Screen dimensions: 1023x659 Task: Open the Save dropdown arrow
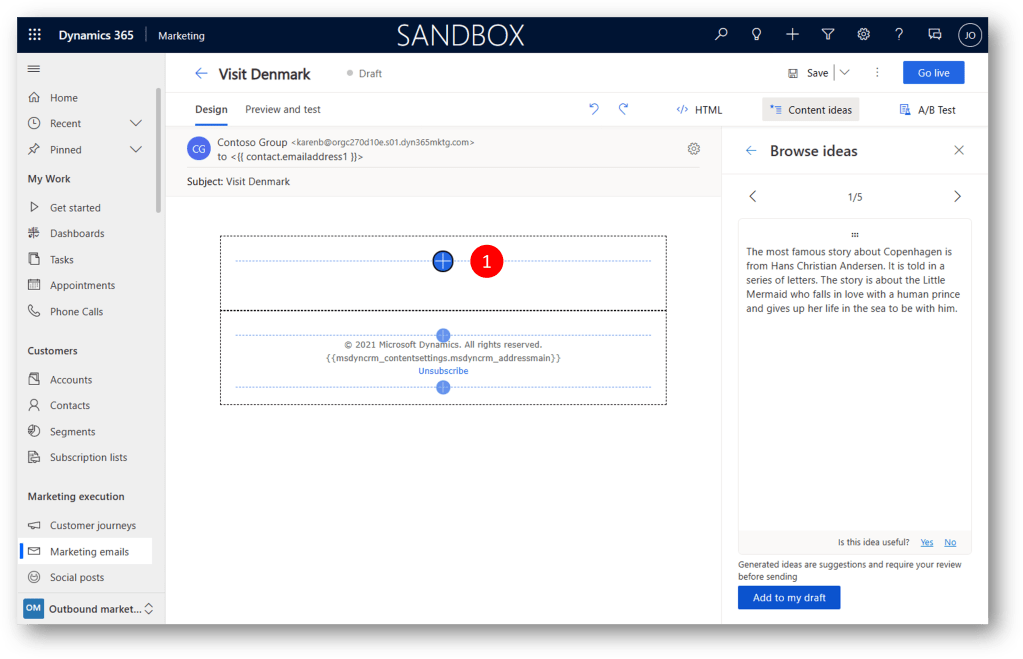(x=845, y=73)
